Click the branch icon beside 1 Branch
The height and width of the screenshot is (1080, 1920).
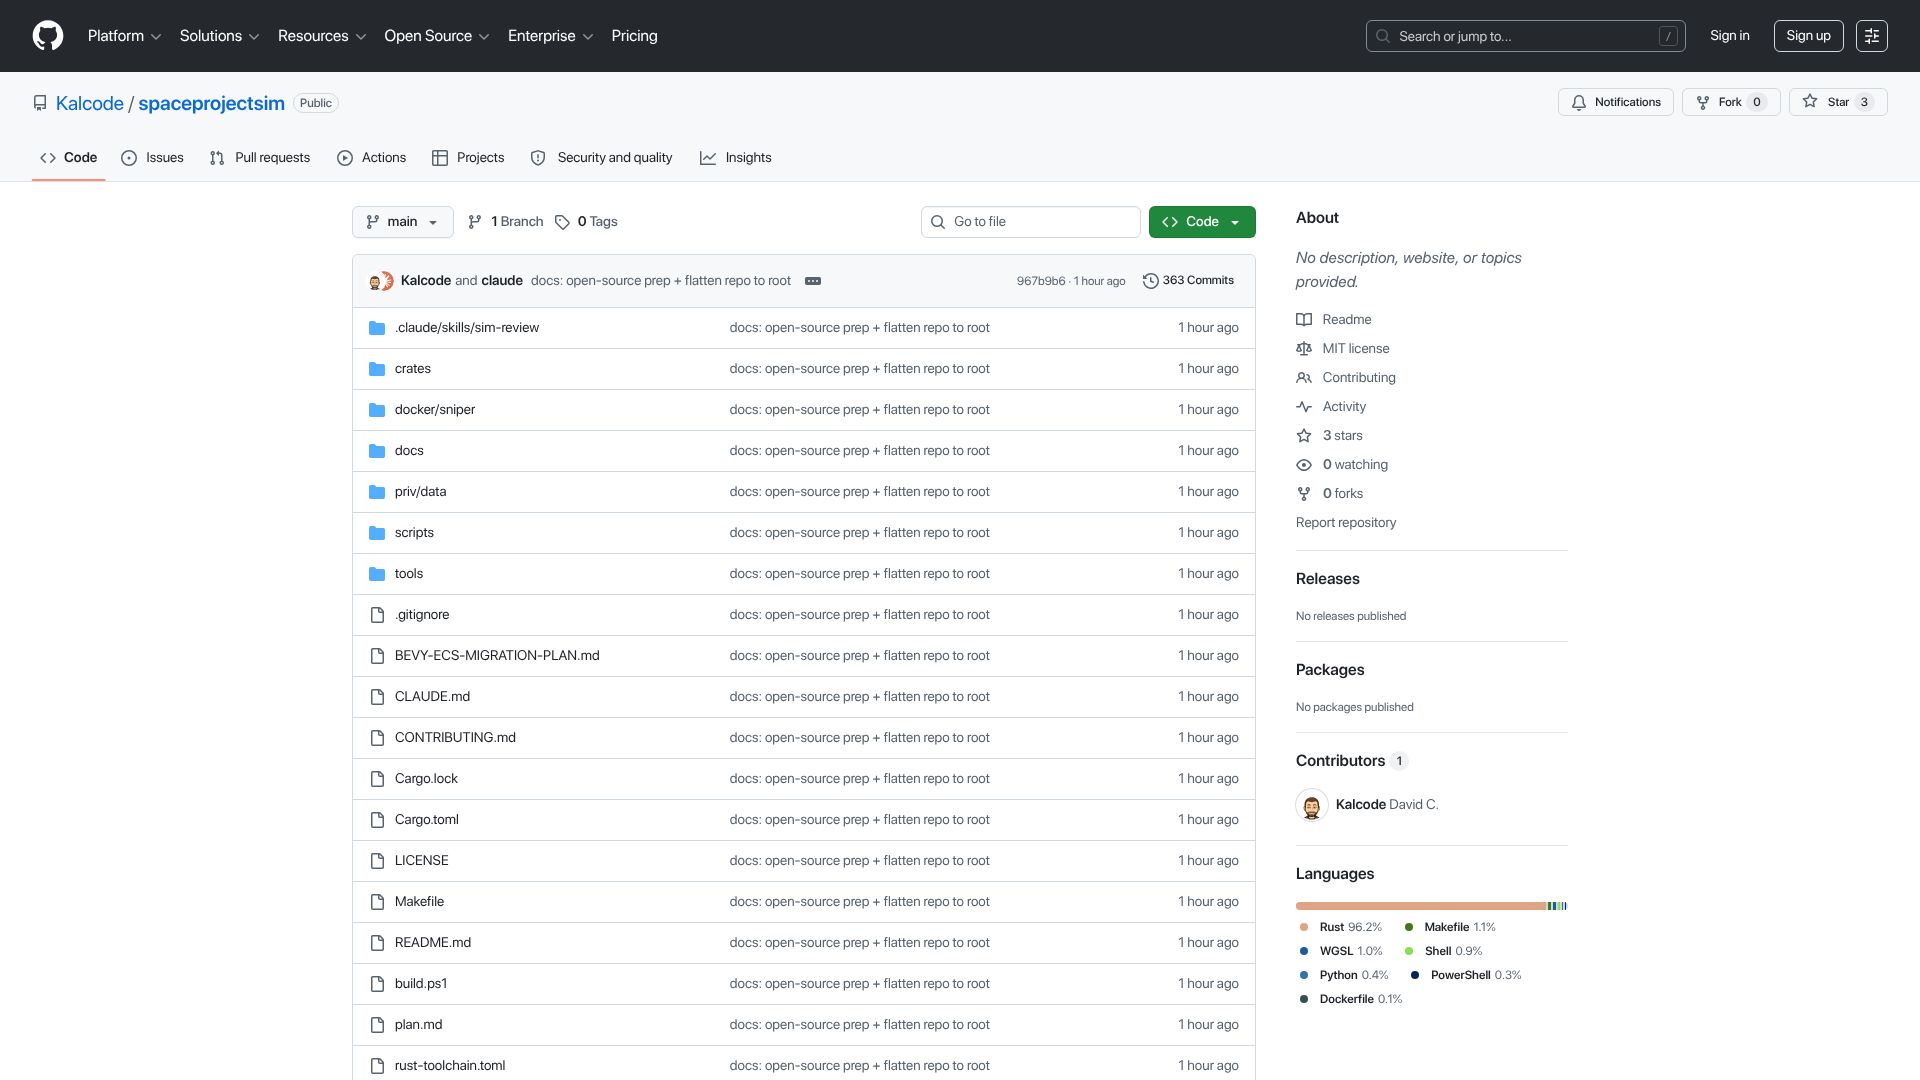475,222
